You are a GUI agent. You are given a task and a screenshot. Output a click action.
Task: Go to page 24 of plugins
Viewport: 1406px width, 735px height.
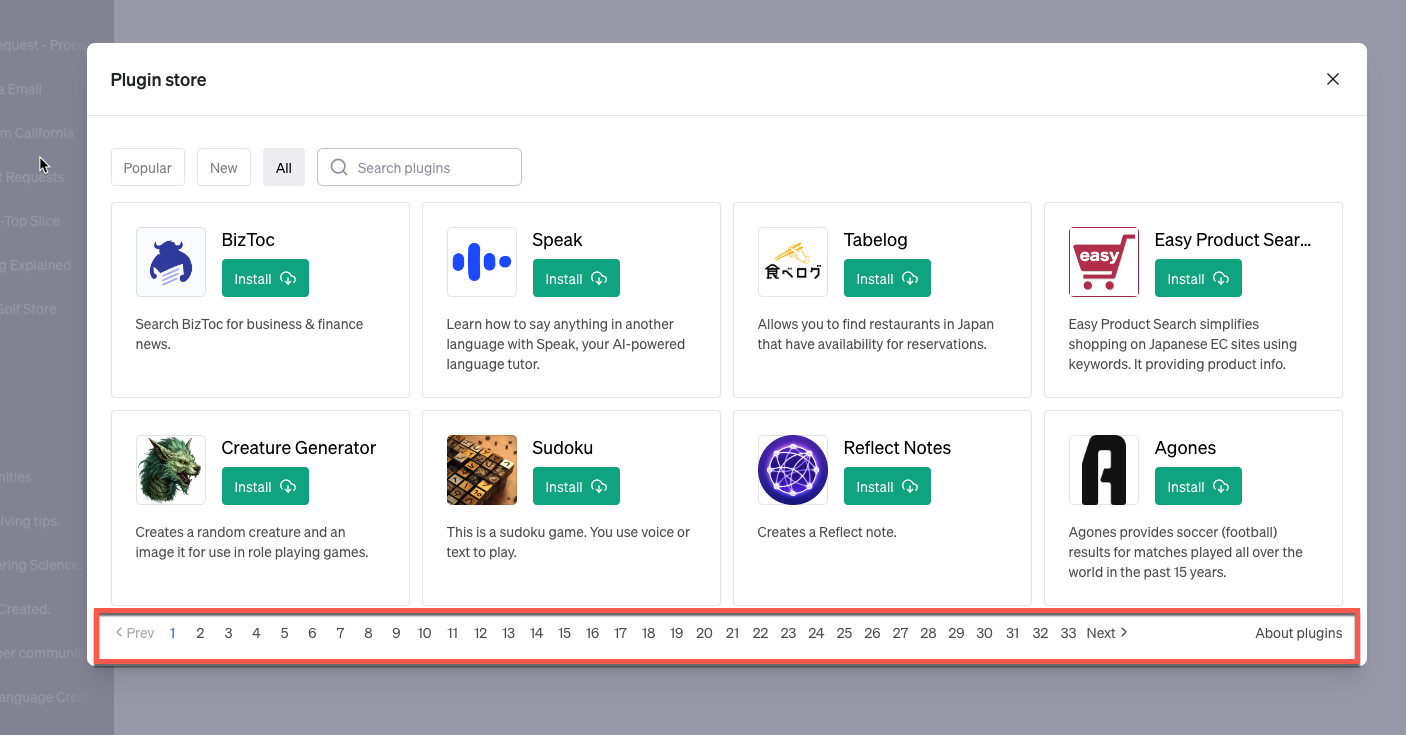tap(816, 633)
